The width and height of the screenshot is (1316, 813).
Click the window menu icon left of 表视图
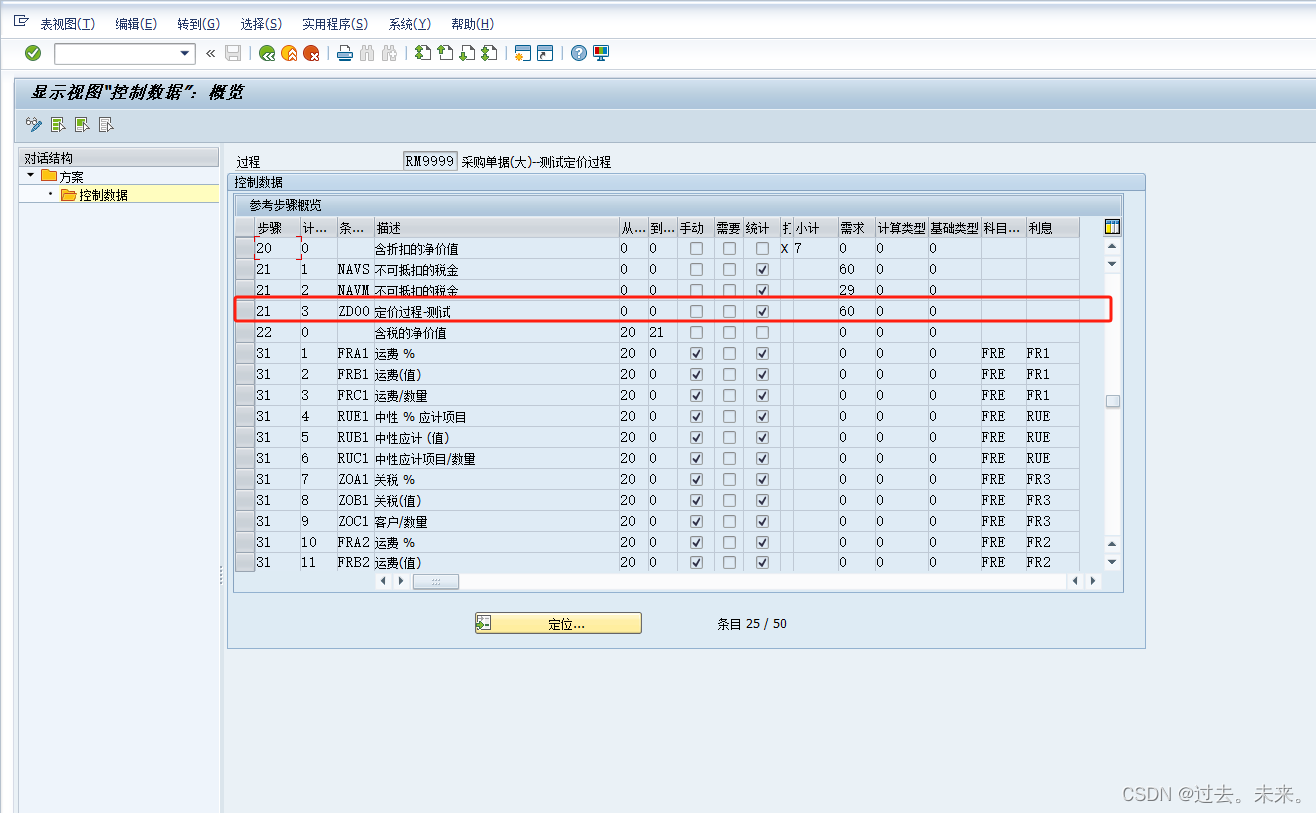click(x=21, y=22)
